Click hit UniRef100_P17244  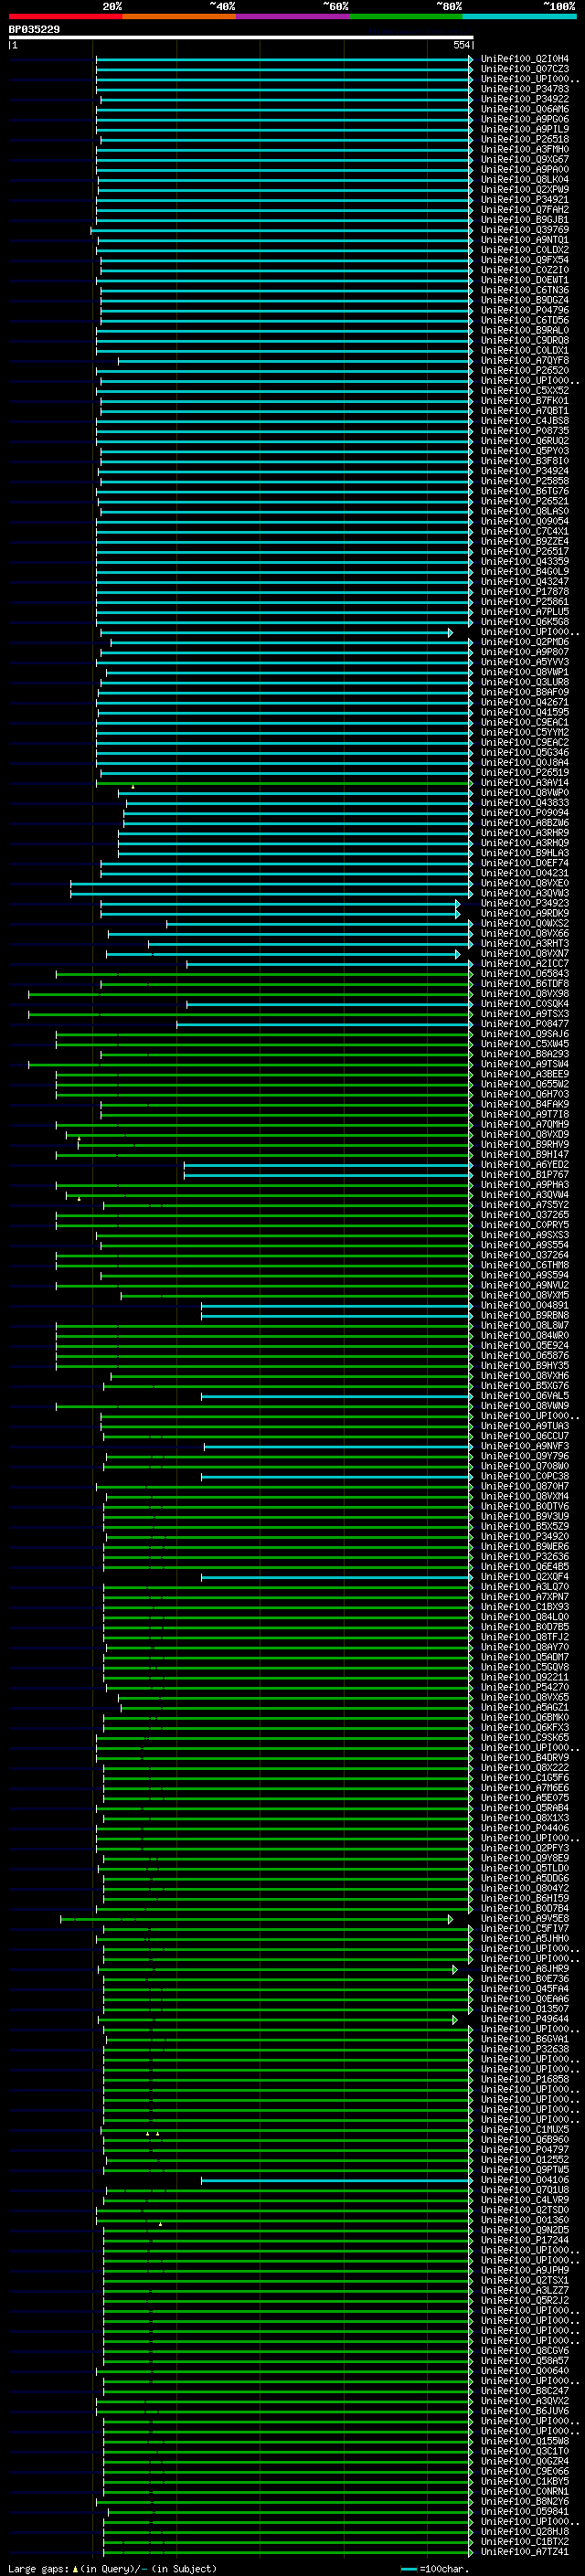tap(525, 2241)
